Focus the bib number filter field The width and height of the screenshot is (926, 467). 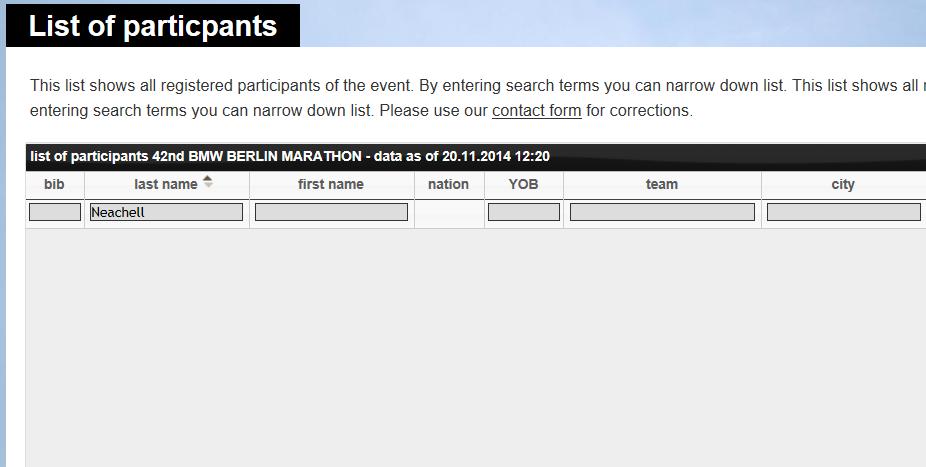click(55, 212)
